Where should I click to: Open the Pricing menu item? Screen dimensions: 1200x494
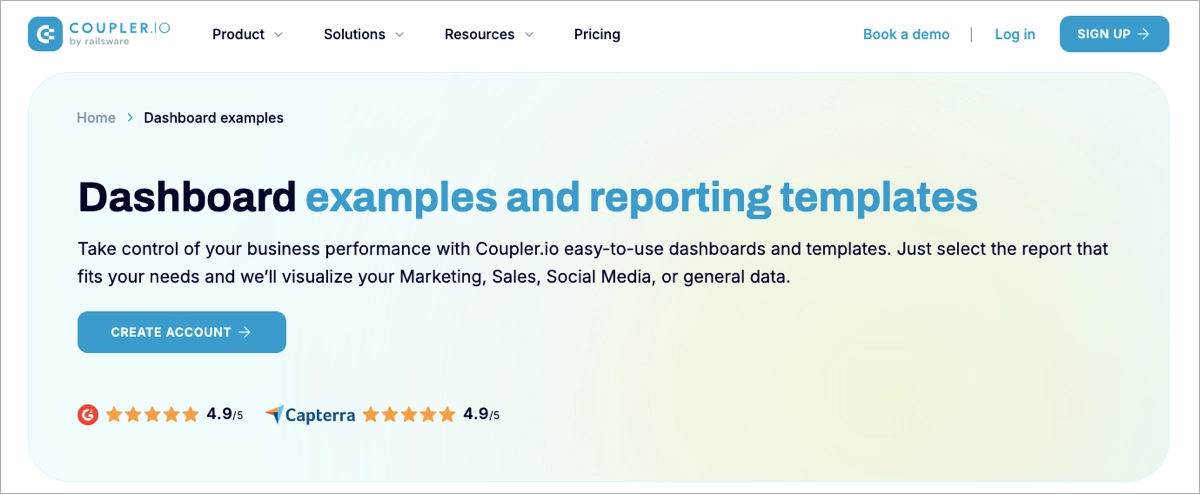click(x=597, y=34)
